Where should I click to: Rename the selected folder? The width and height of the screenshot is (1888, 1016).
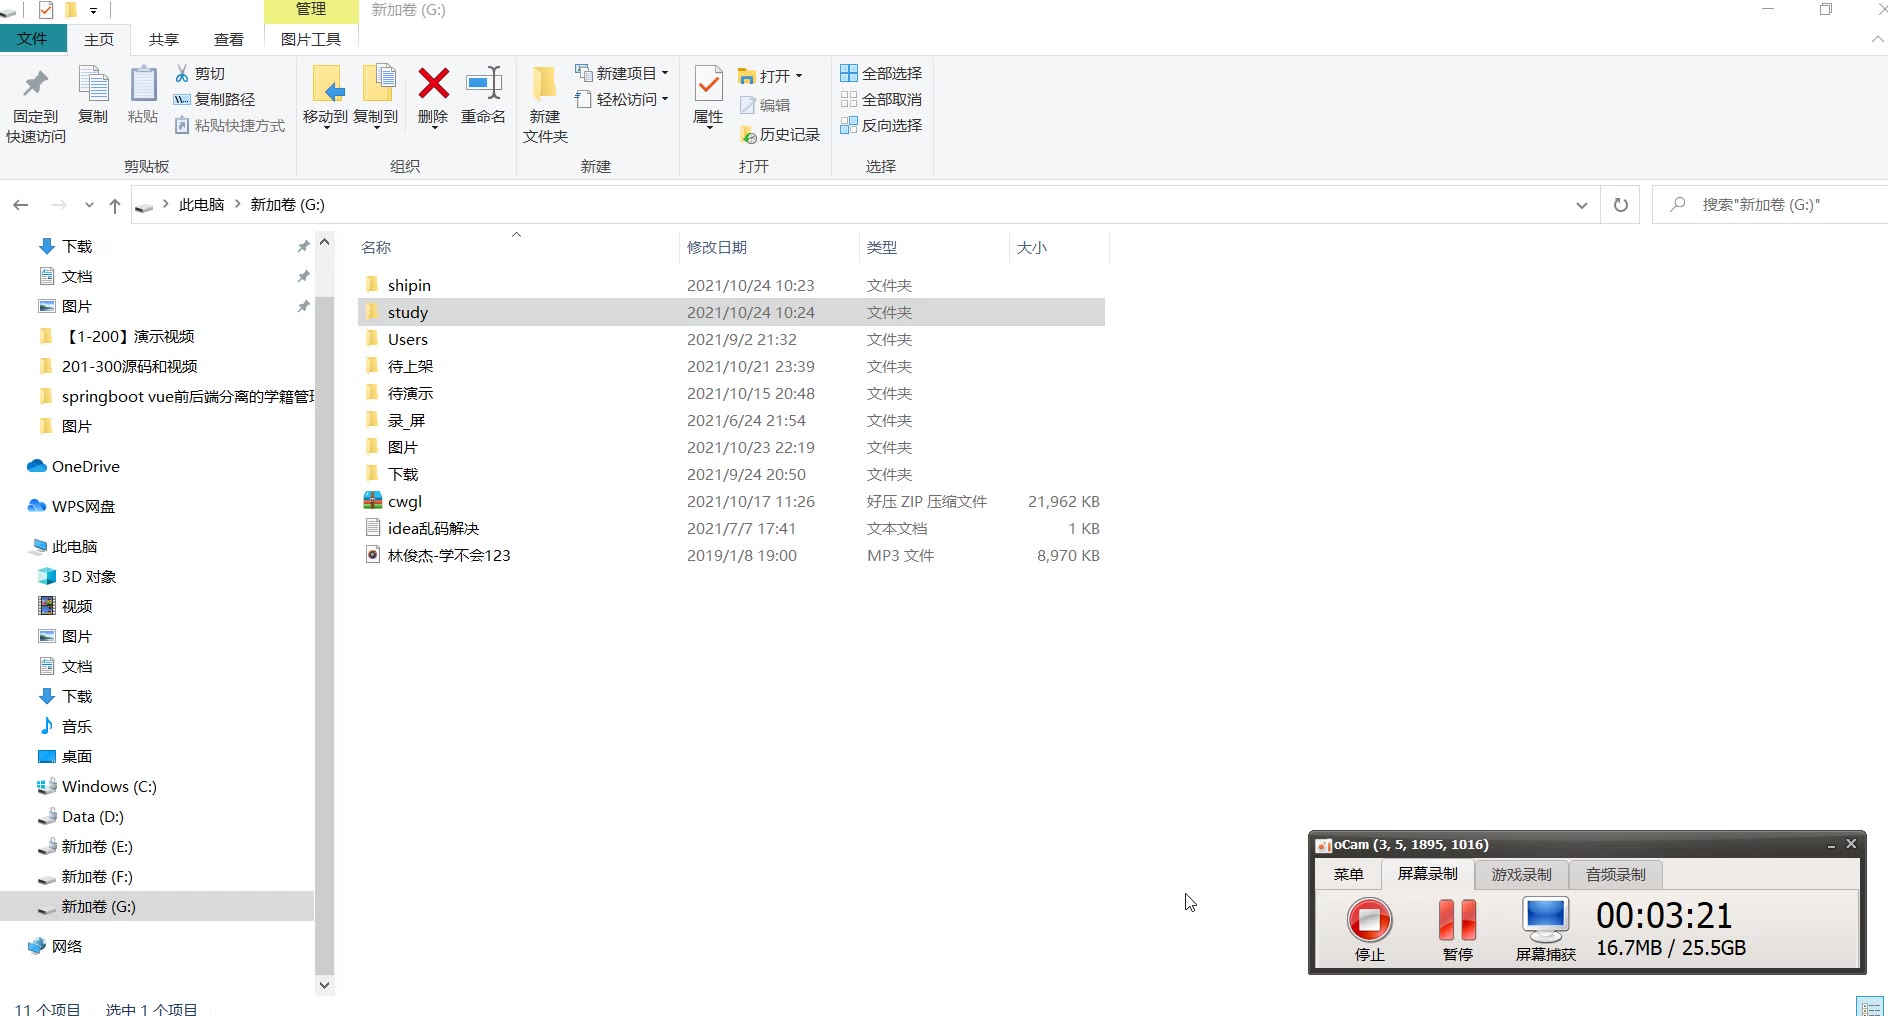click(483, 96)
